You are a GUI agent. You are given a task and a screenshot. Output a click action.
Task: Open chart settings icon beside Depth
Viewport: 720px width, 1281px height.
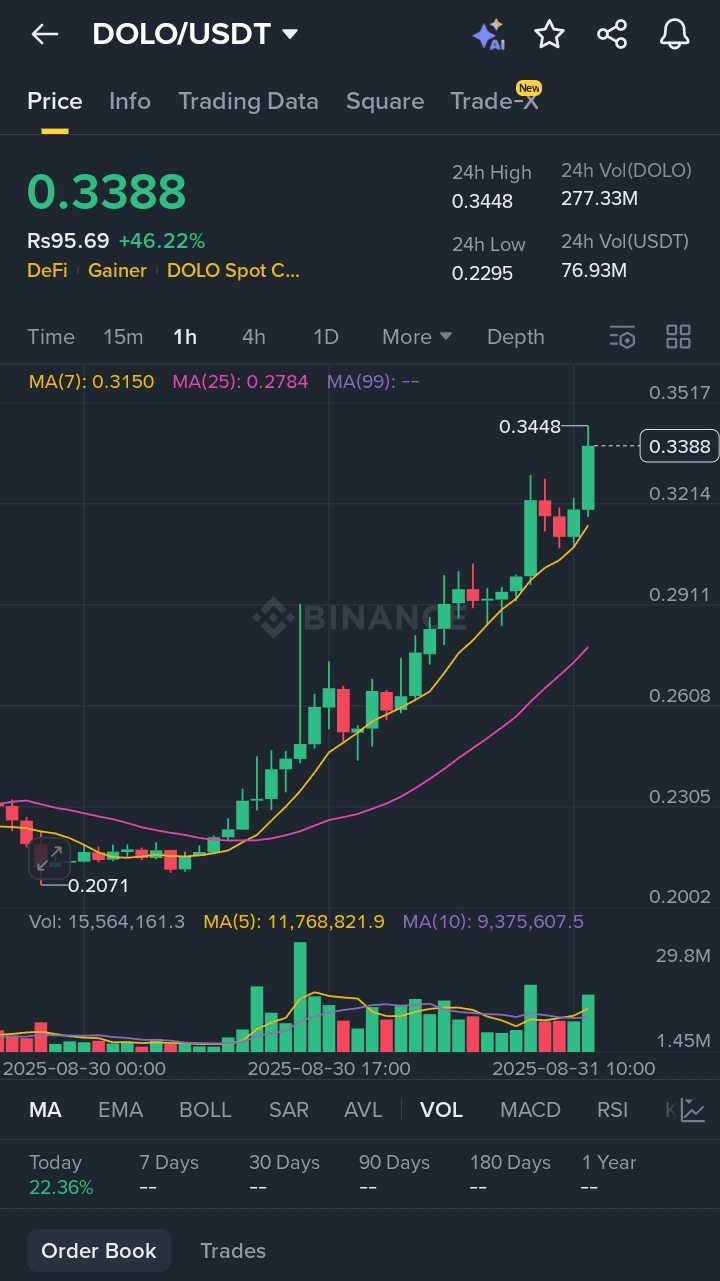click(x=622, y=337)
